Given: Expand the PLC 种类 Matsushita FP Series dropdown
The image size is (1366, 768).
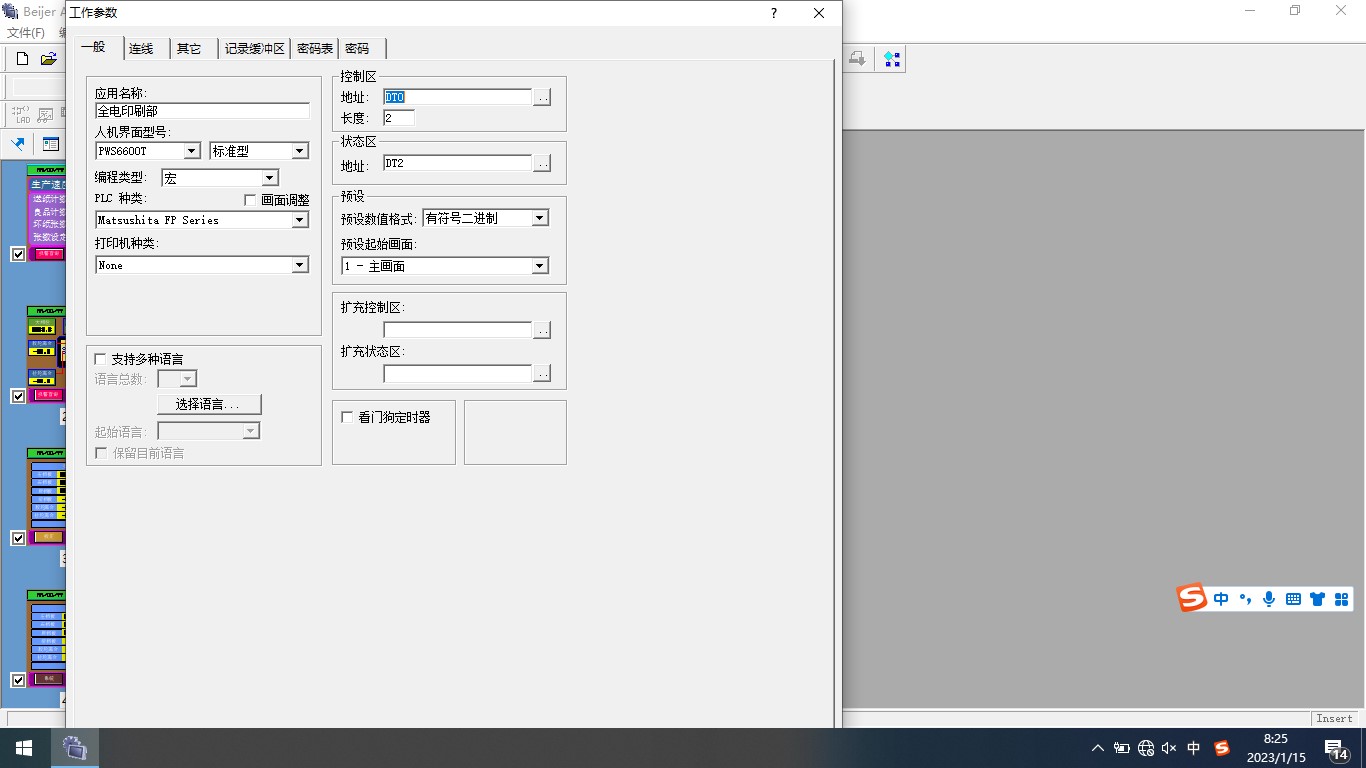Looking at the screenshot, I should 299,220.
